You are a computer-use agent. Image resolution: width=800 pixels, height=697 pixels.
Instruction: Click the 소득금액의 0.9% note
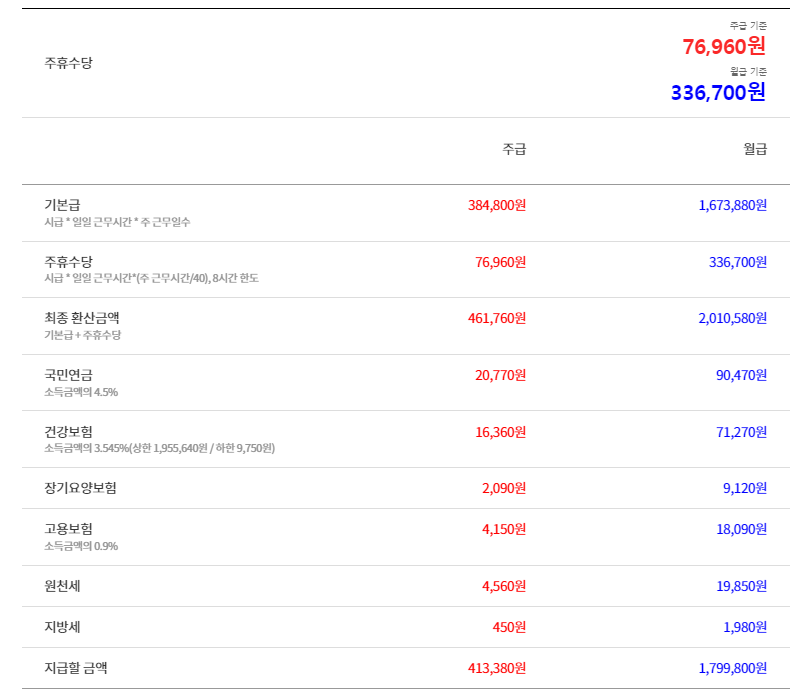click(81, 546)
